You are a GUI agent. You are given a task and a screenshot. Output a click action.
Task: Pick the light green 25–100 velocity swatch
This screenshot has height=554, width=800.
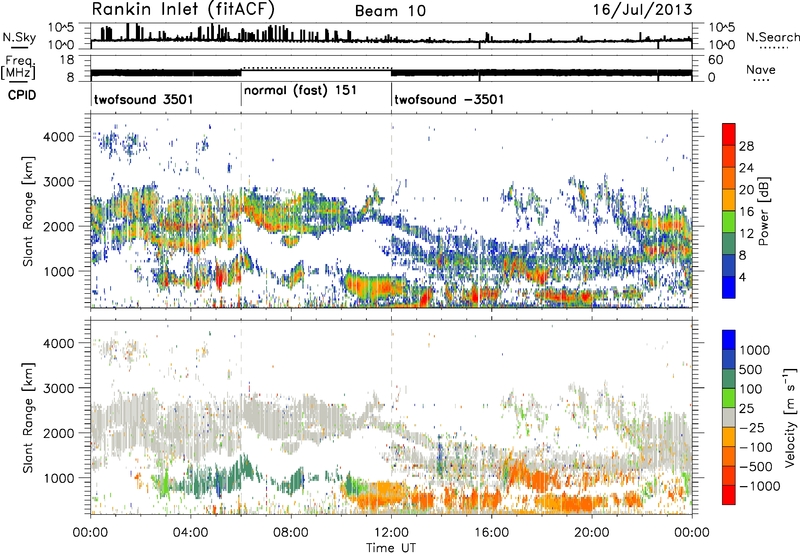729,398
